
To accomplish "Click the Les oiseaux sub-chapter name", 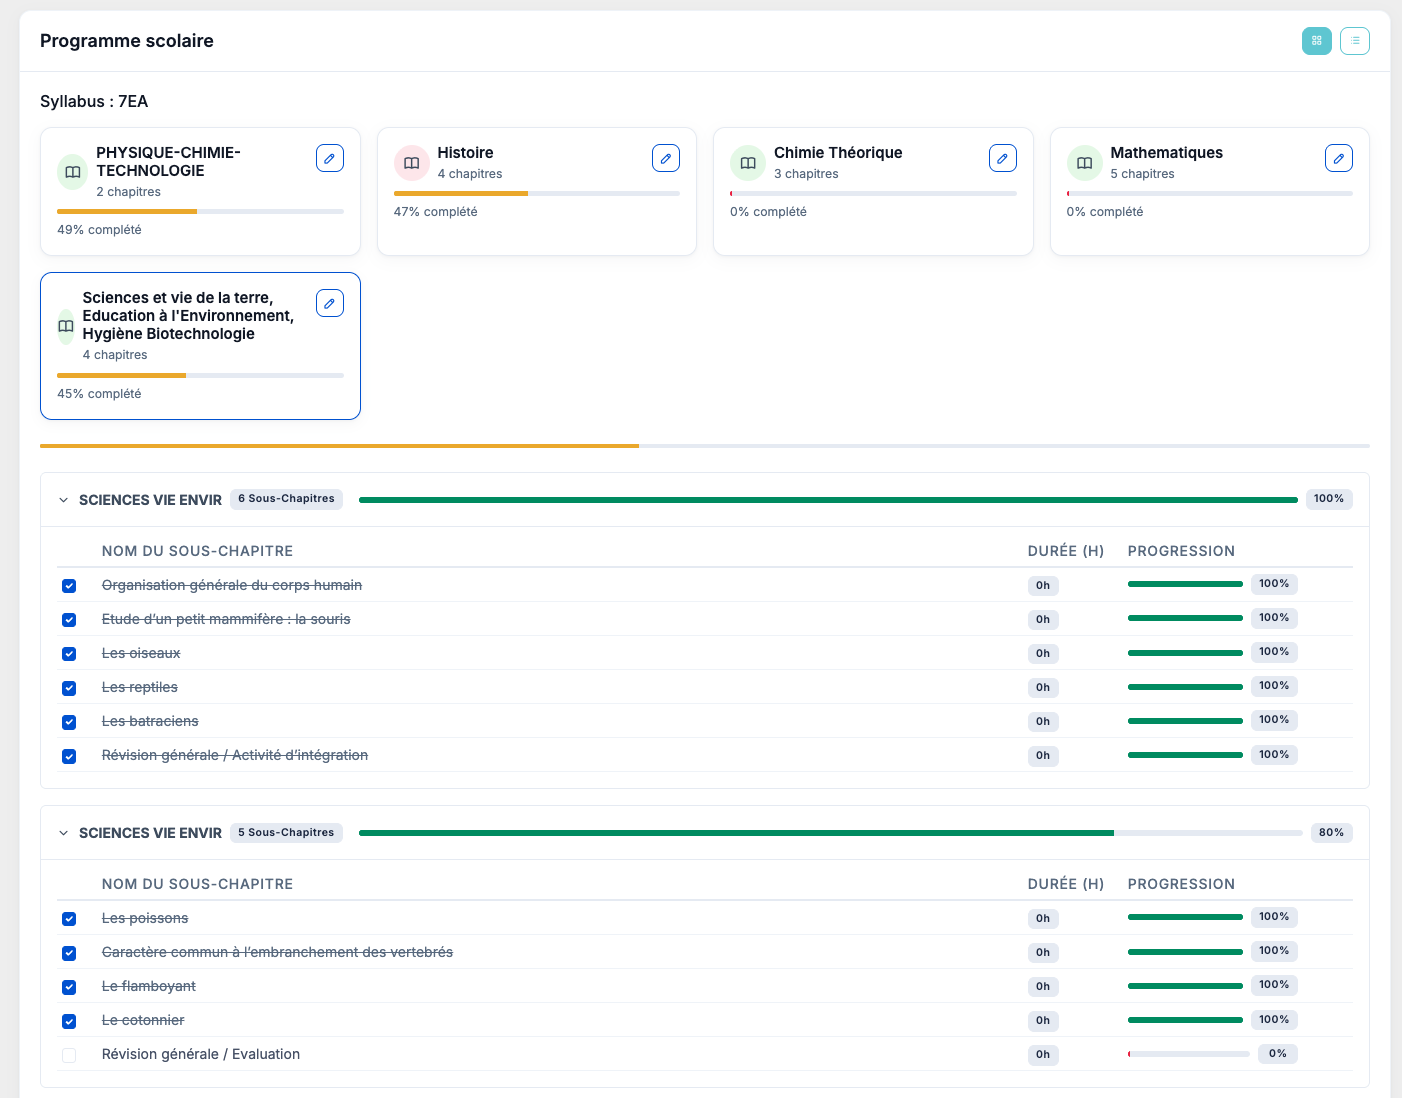I will [141, 653].
